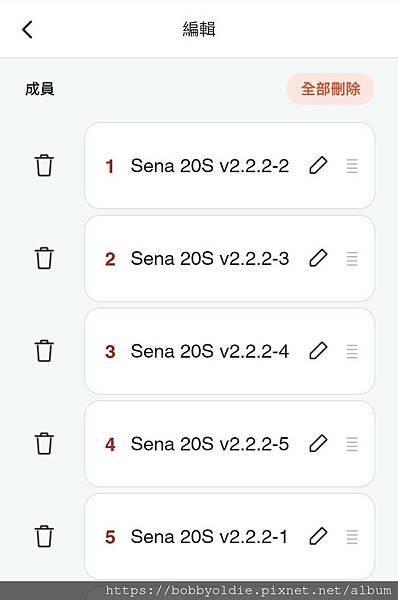Select member card 5 Sena 20S v2.2.2-1
This screenshot has width=398, height=600.
point(229,537)
